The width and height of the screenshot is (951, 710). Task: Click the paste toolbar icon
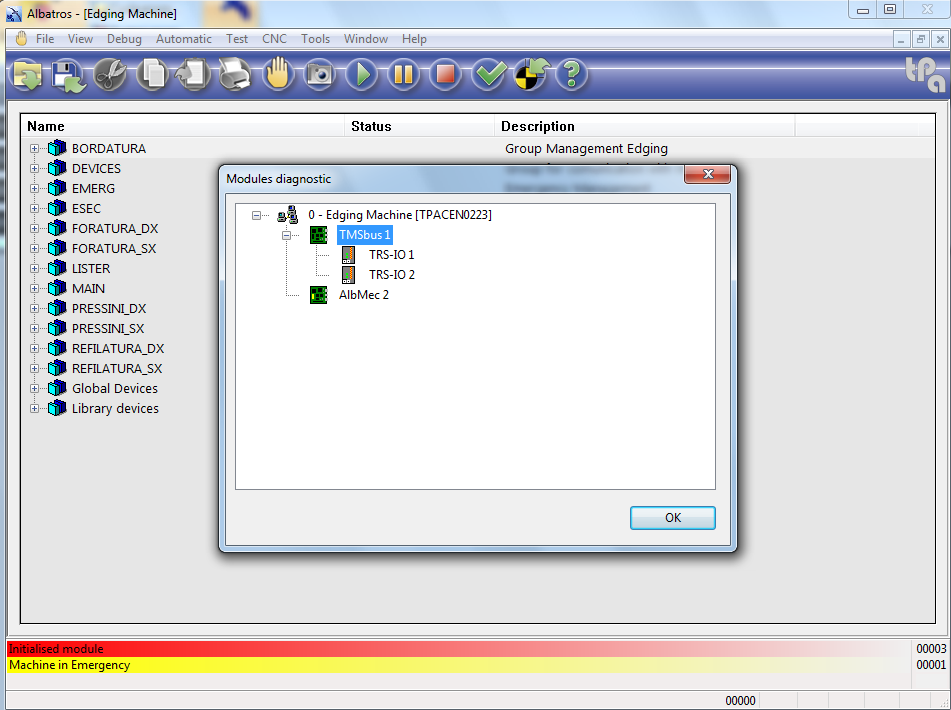[193, 75]
